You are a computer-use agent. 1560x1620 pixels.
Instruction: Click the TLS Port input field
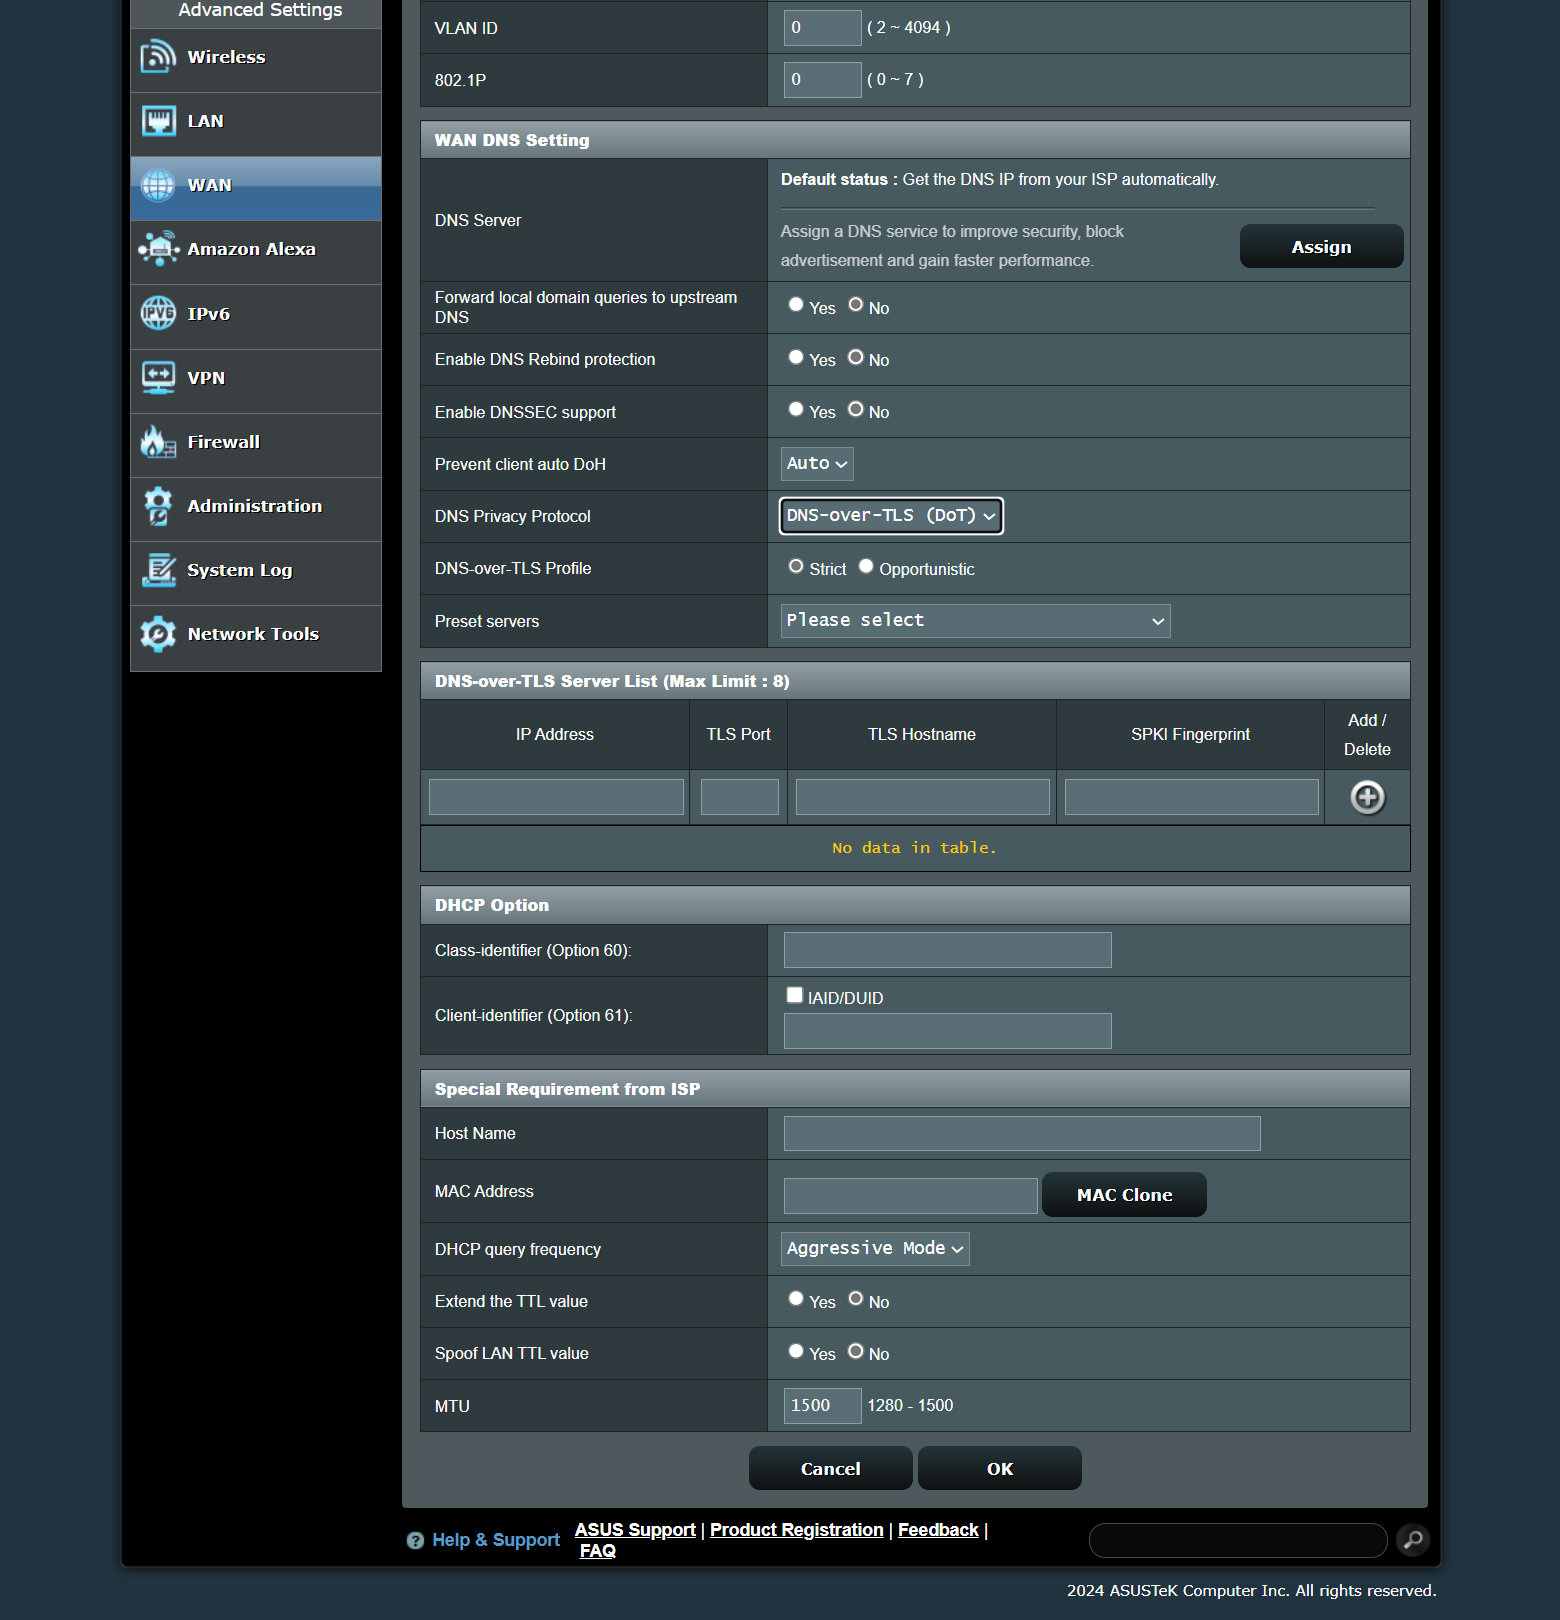coord(740,797)
